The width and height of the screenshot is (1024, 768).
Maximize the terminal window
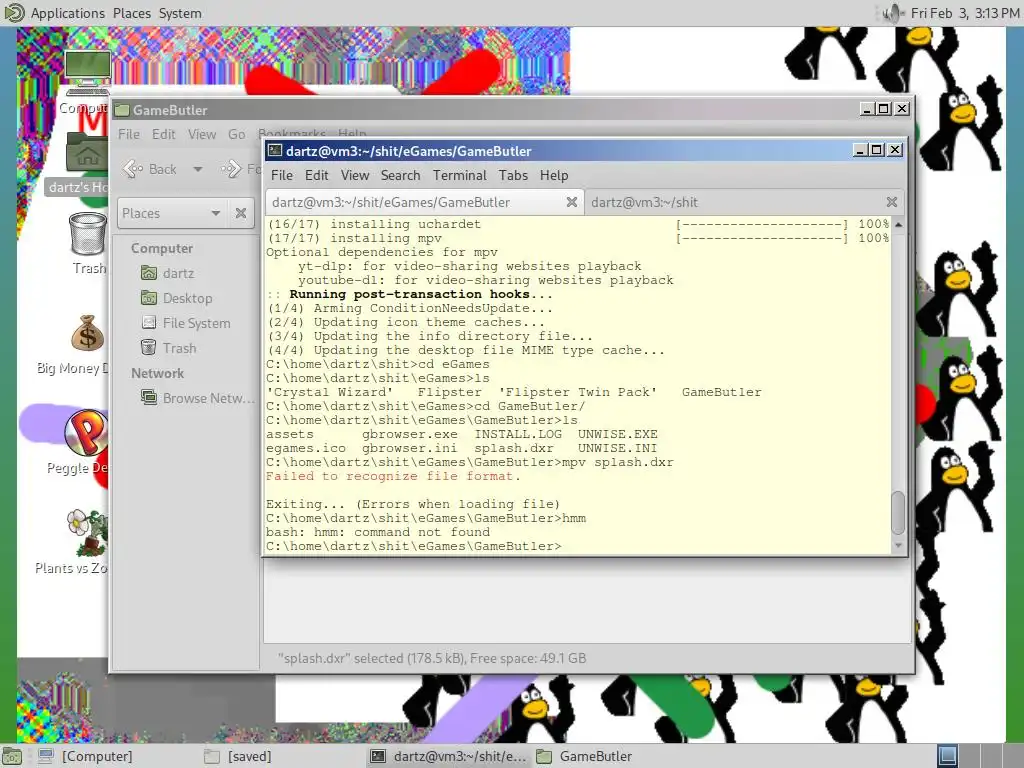pyautogui.click(x=877, y=150)
